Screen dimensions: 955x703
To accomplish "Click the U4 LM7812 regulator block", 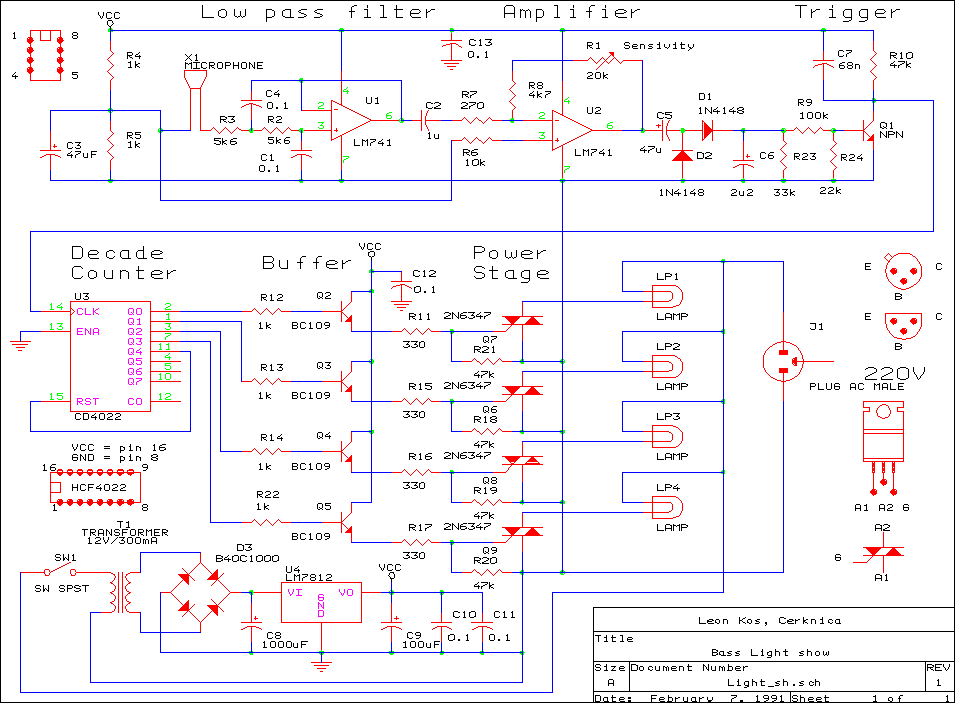I will click(321, 602).
